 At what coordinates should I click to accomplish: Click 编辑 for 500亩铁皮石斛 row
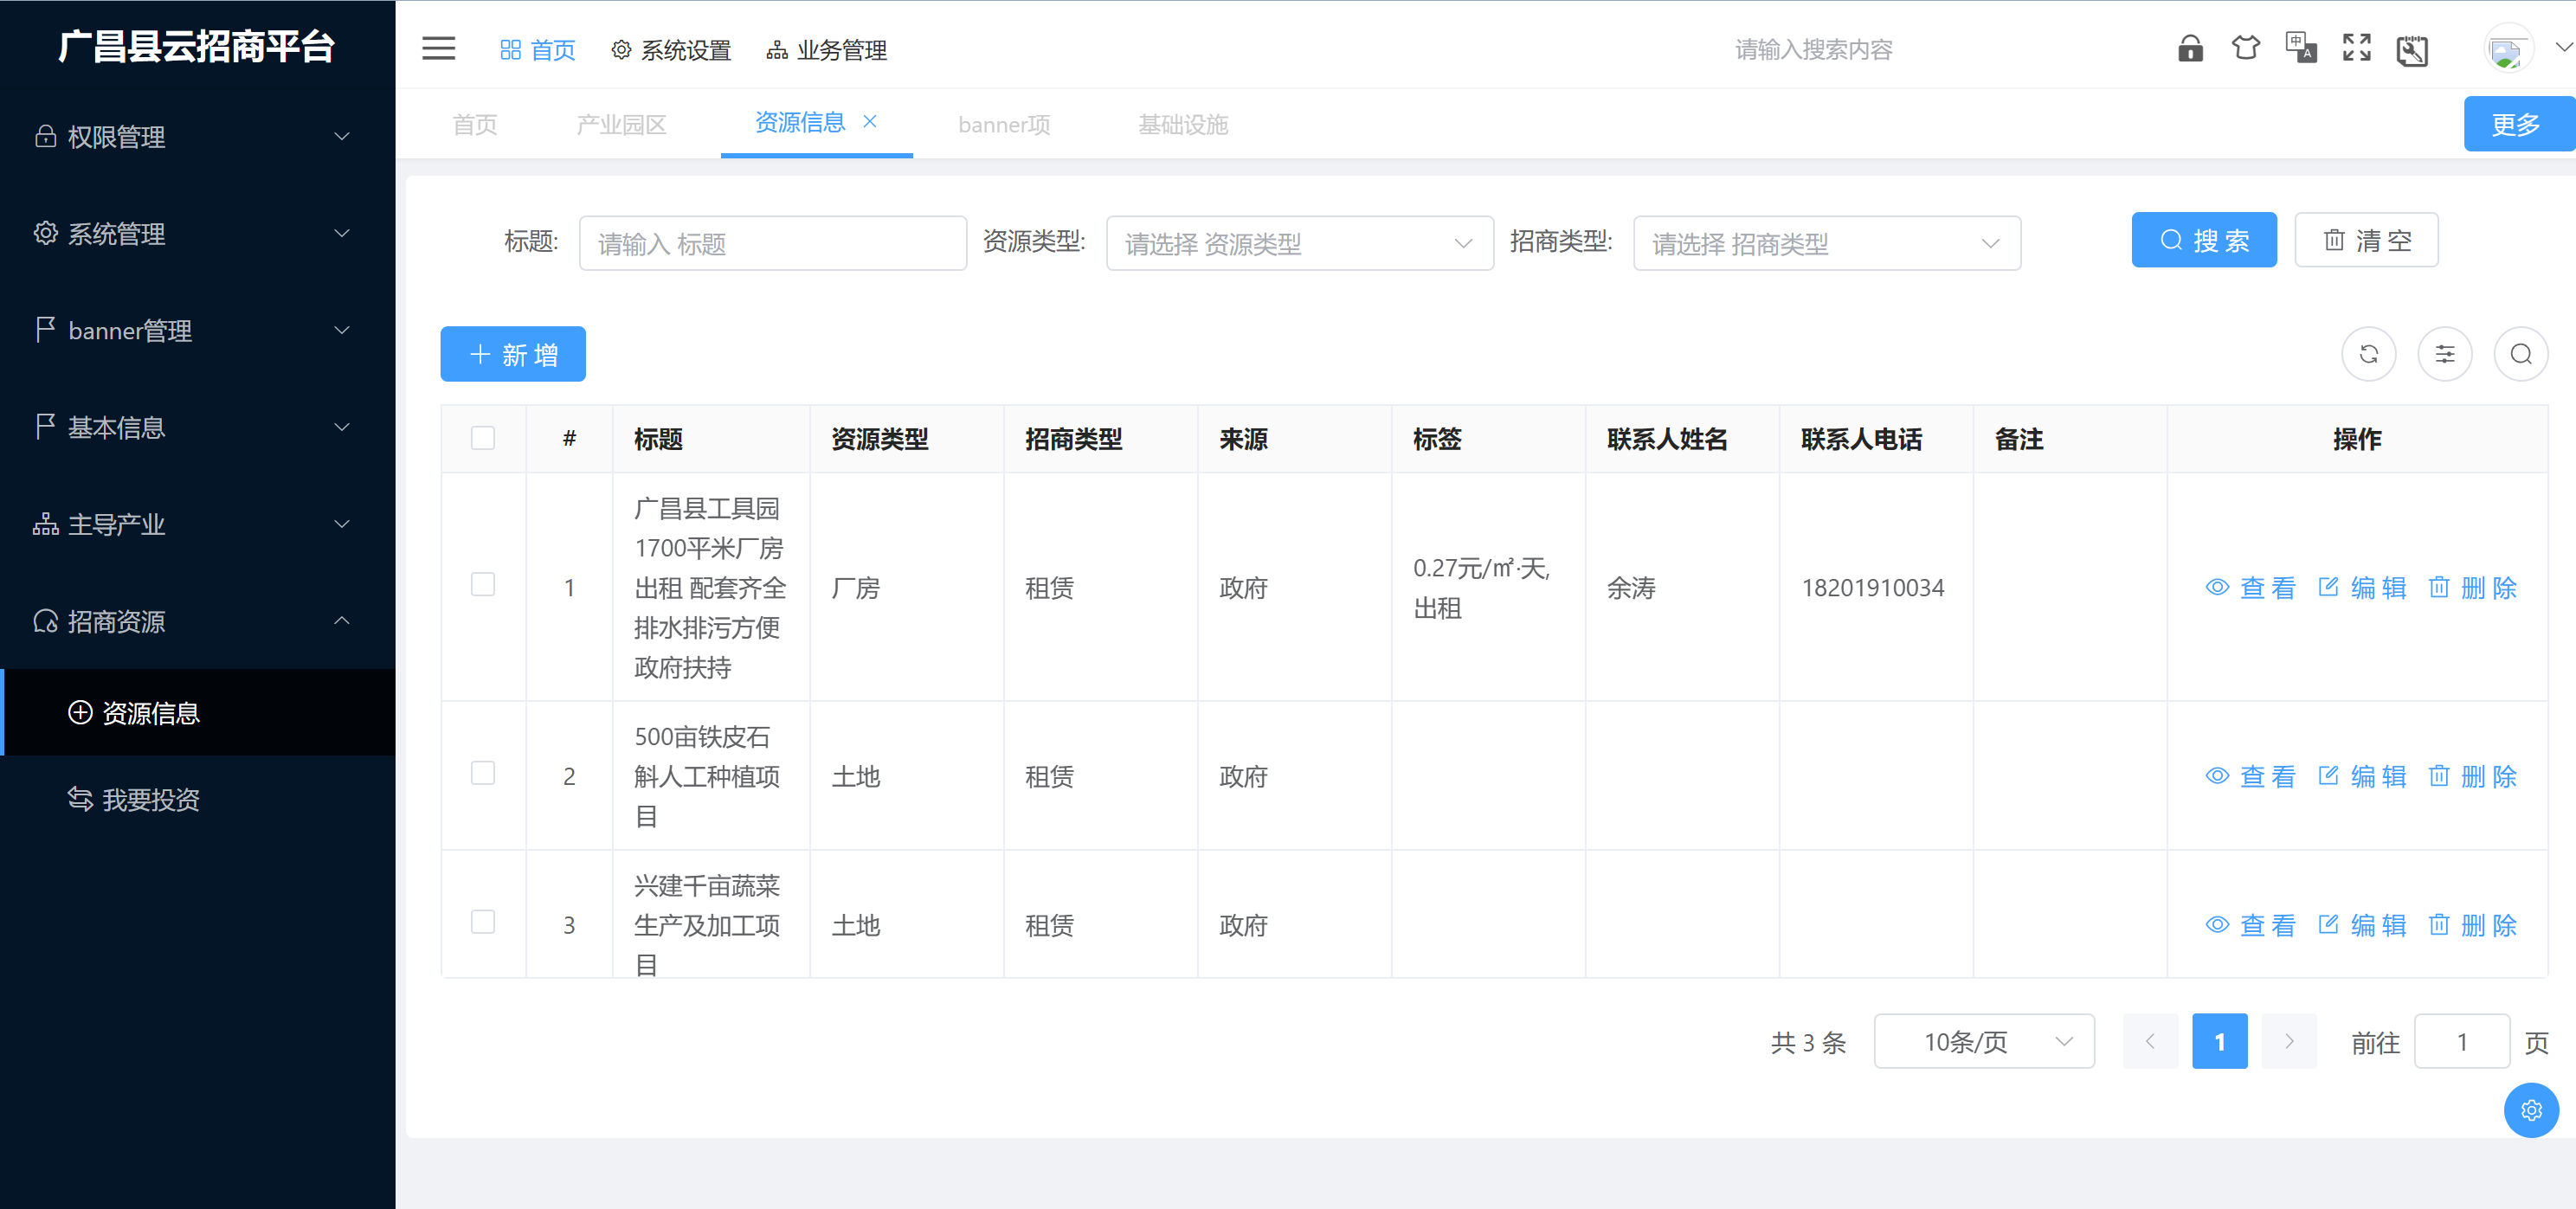[2362, 777]
